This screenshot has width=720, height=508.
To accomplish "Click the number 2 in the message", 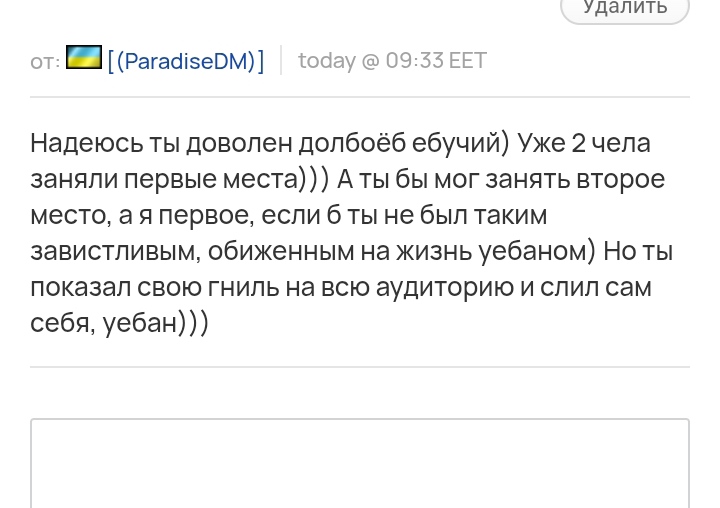I will click(x=578, y=143).
